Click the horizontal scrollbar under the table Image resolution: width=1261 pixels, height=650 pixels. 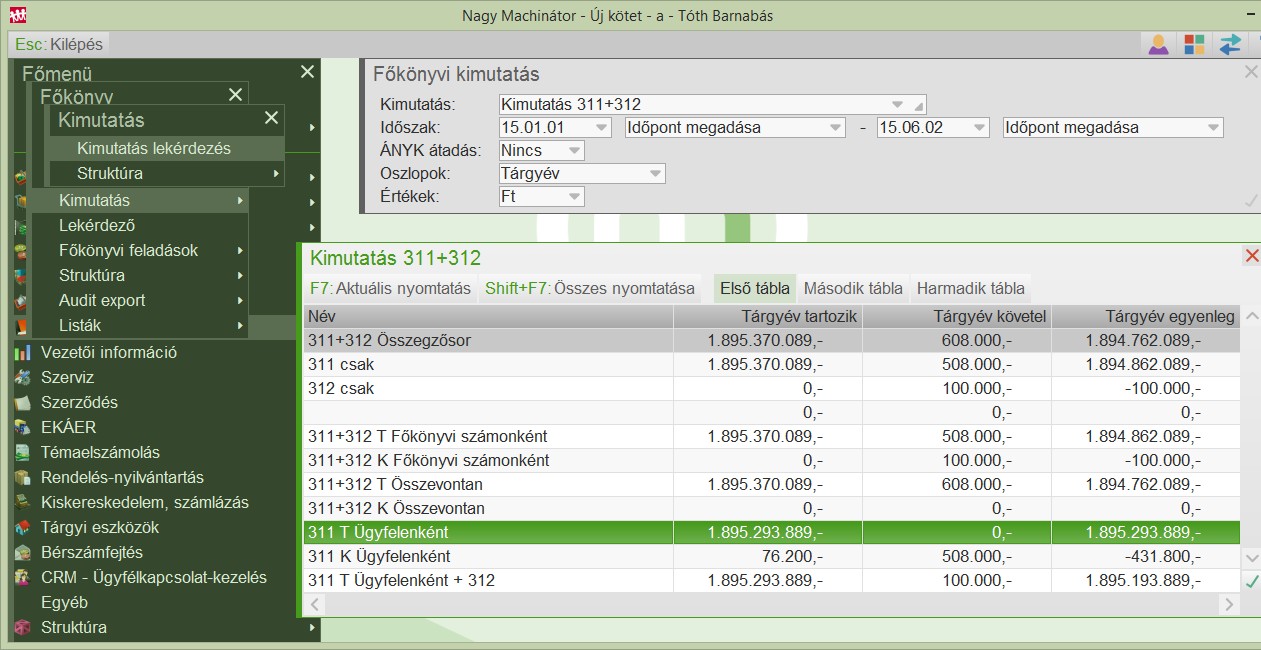click(x=770, y=604)
